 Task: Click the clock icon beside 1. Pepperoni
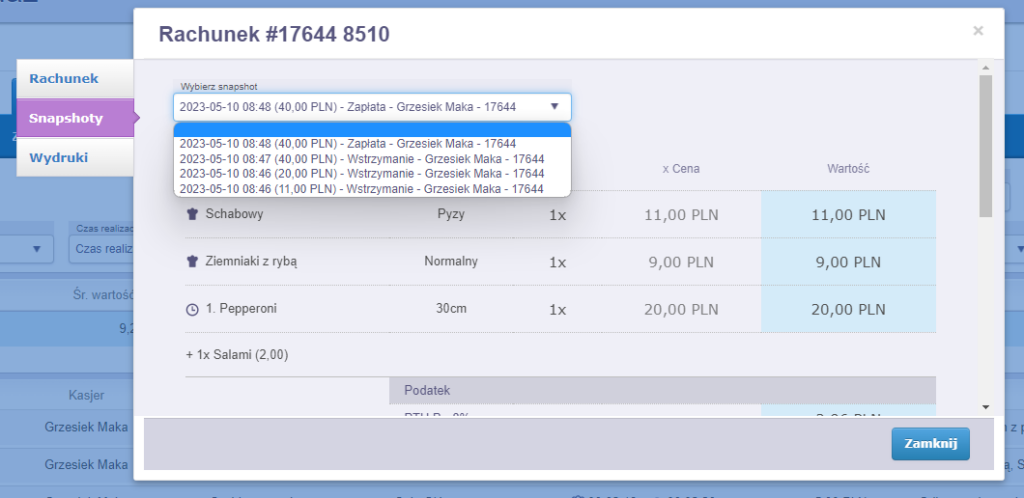[192, 309]
